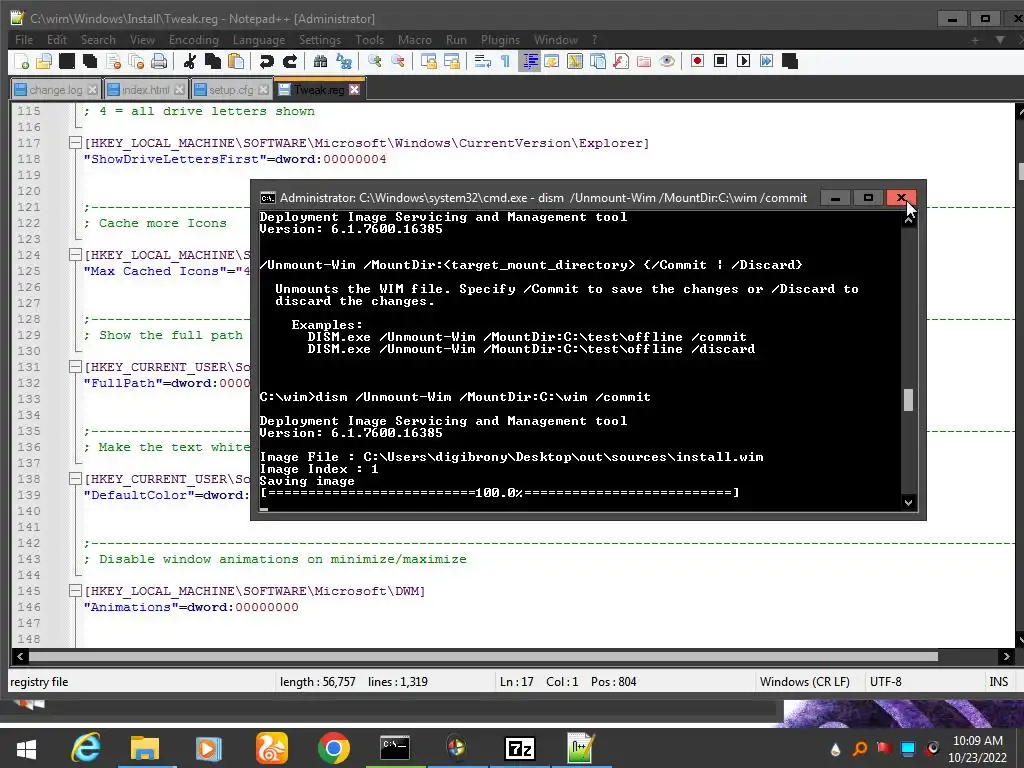Click the cmd window scrollbar thumb
Image resolution: width=1024 pixels, height=768 pixels.
click(908, 400)
